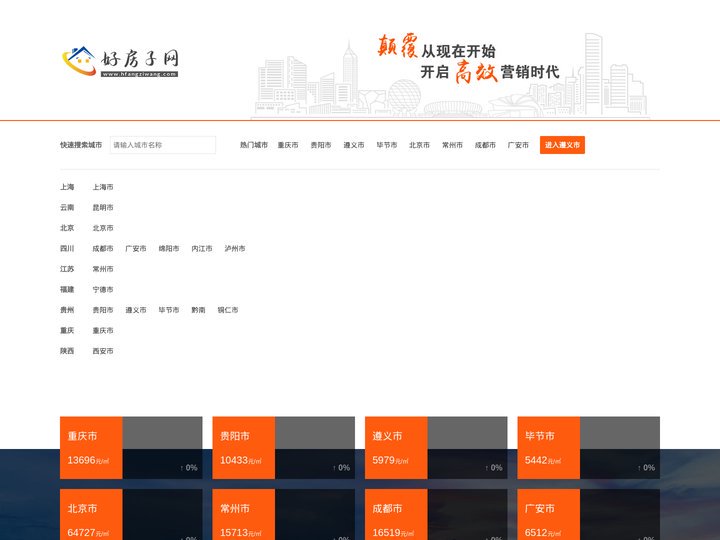Open 泸州市 in the 四川 row
720x540 pixels.
pos(235,248)
